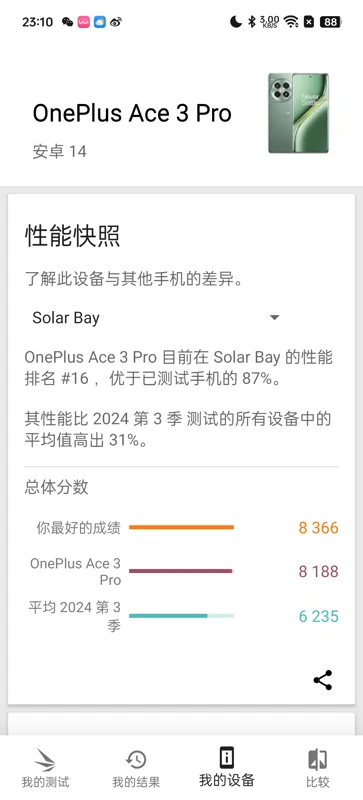
Task: Select the 我的设备 phone info icon
Action: (x=227, y=757)
